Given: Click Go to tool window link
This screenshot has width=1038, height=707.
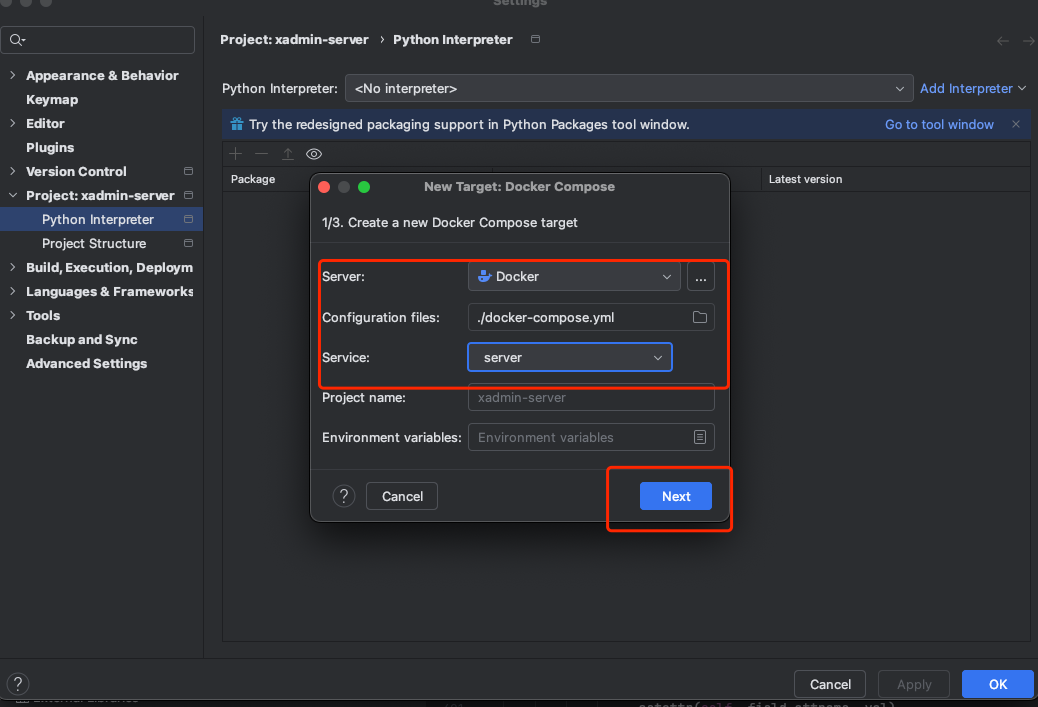Looking at the screenshot, I should pyautogui.click(x=939, y=124).
